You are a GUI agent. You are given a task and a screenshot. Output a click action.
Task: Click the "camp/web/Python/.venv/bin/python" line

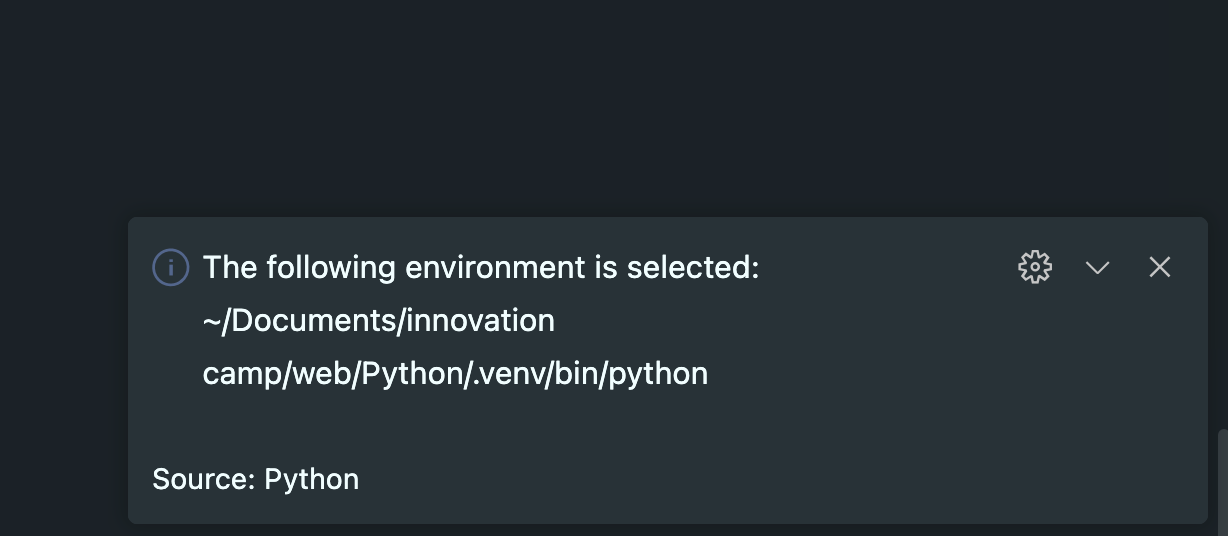tap(455, 374)
